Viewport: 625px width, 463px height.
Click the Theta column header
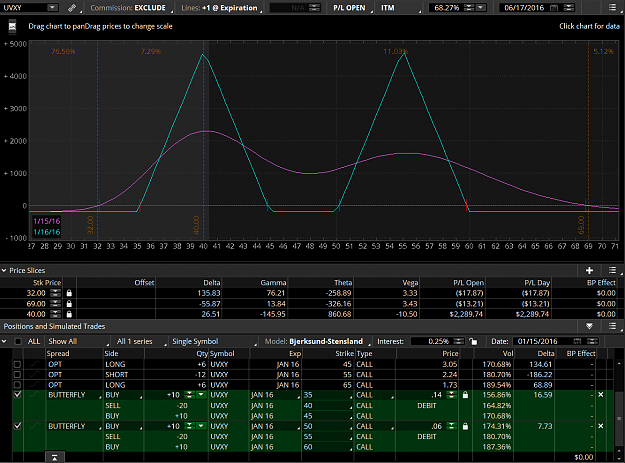tap(343, 283)
